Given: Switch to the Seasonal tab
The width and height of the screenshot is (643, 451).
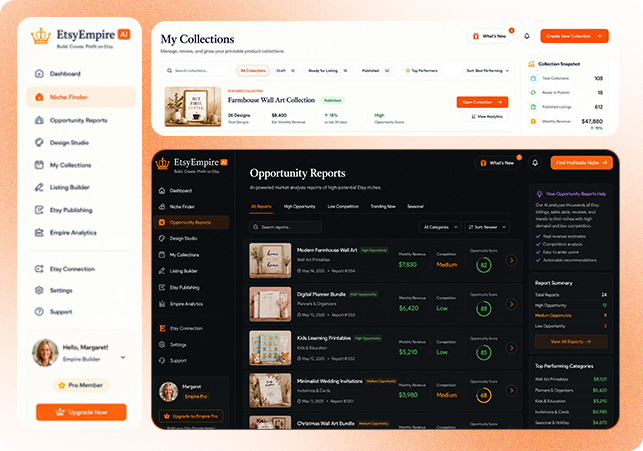Looking at the screenshot, I should click(415, 207).
